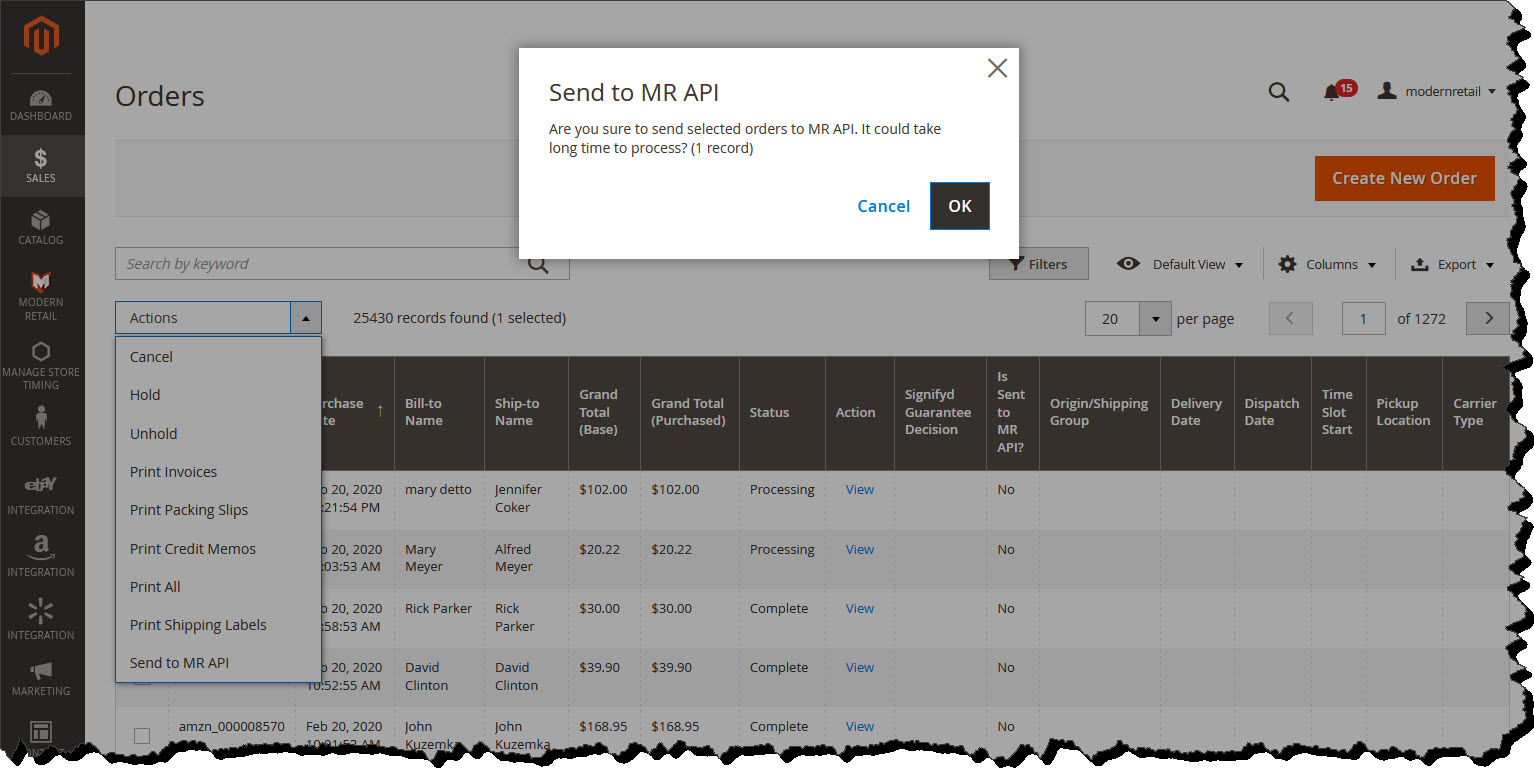Choose Print All action
The height and width of the screenshot is (768, 1534).
click(x=218, y=587)
